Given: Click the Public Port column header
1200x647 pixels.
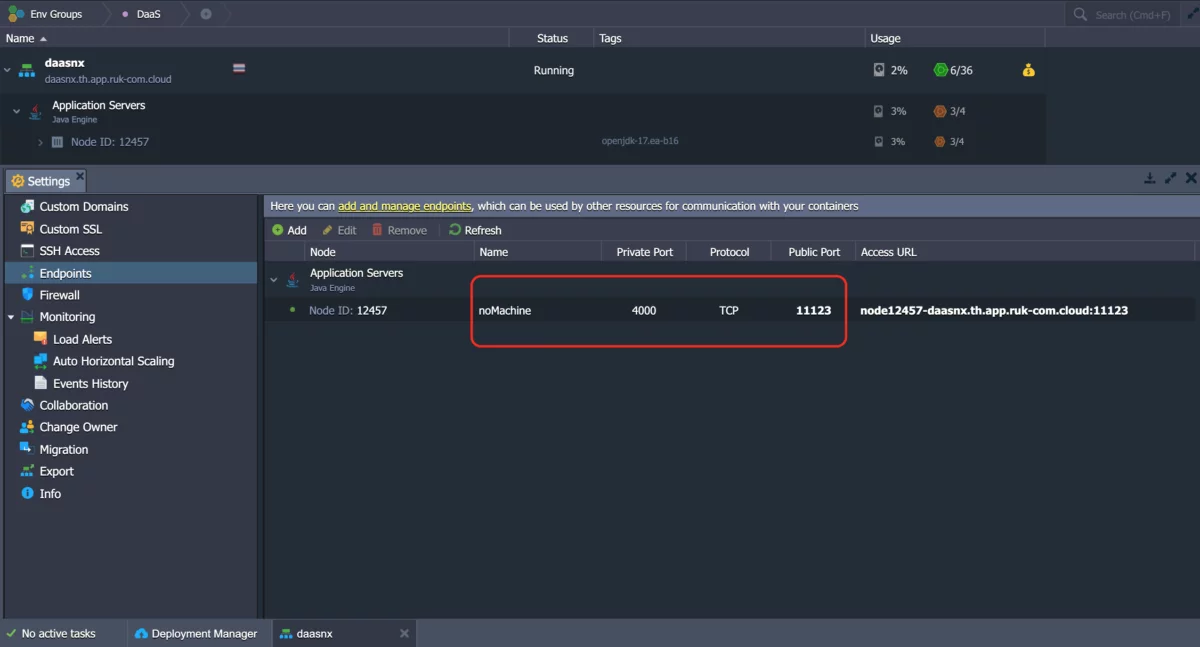Looking at the screenshot, I should click(814, 252).
